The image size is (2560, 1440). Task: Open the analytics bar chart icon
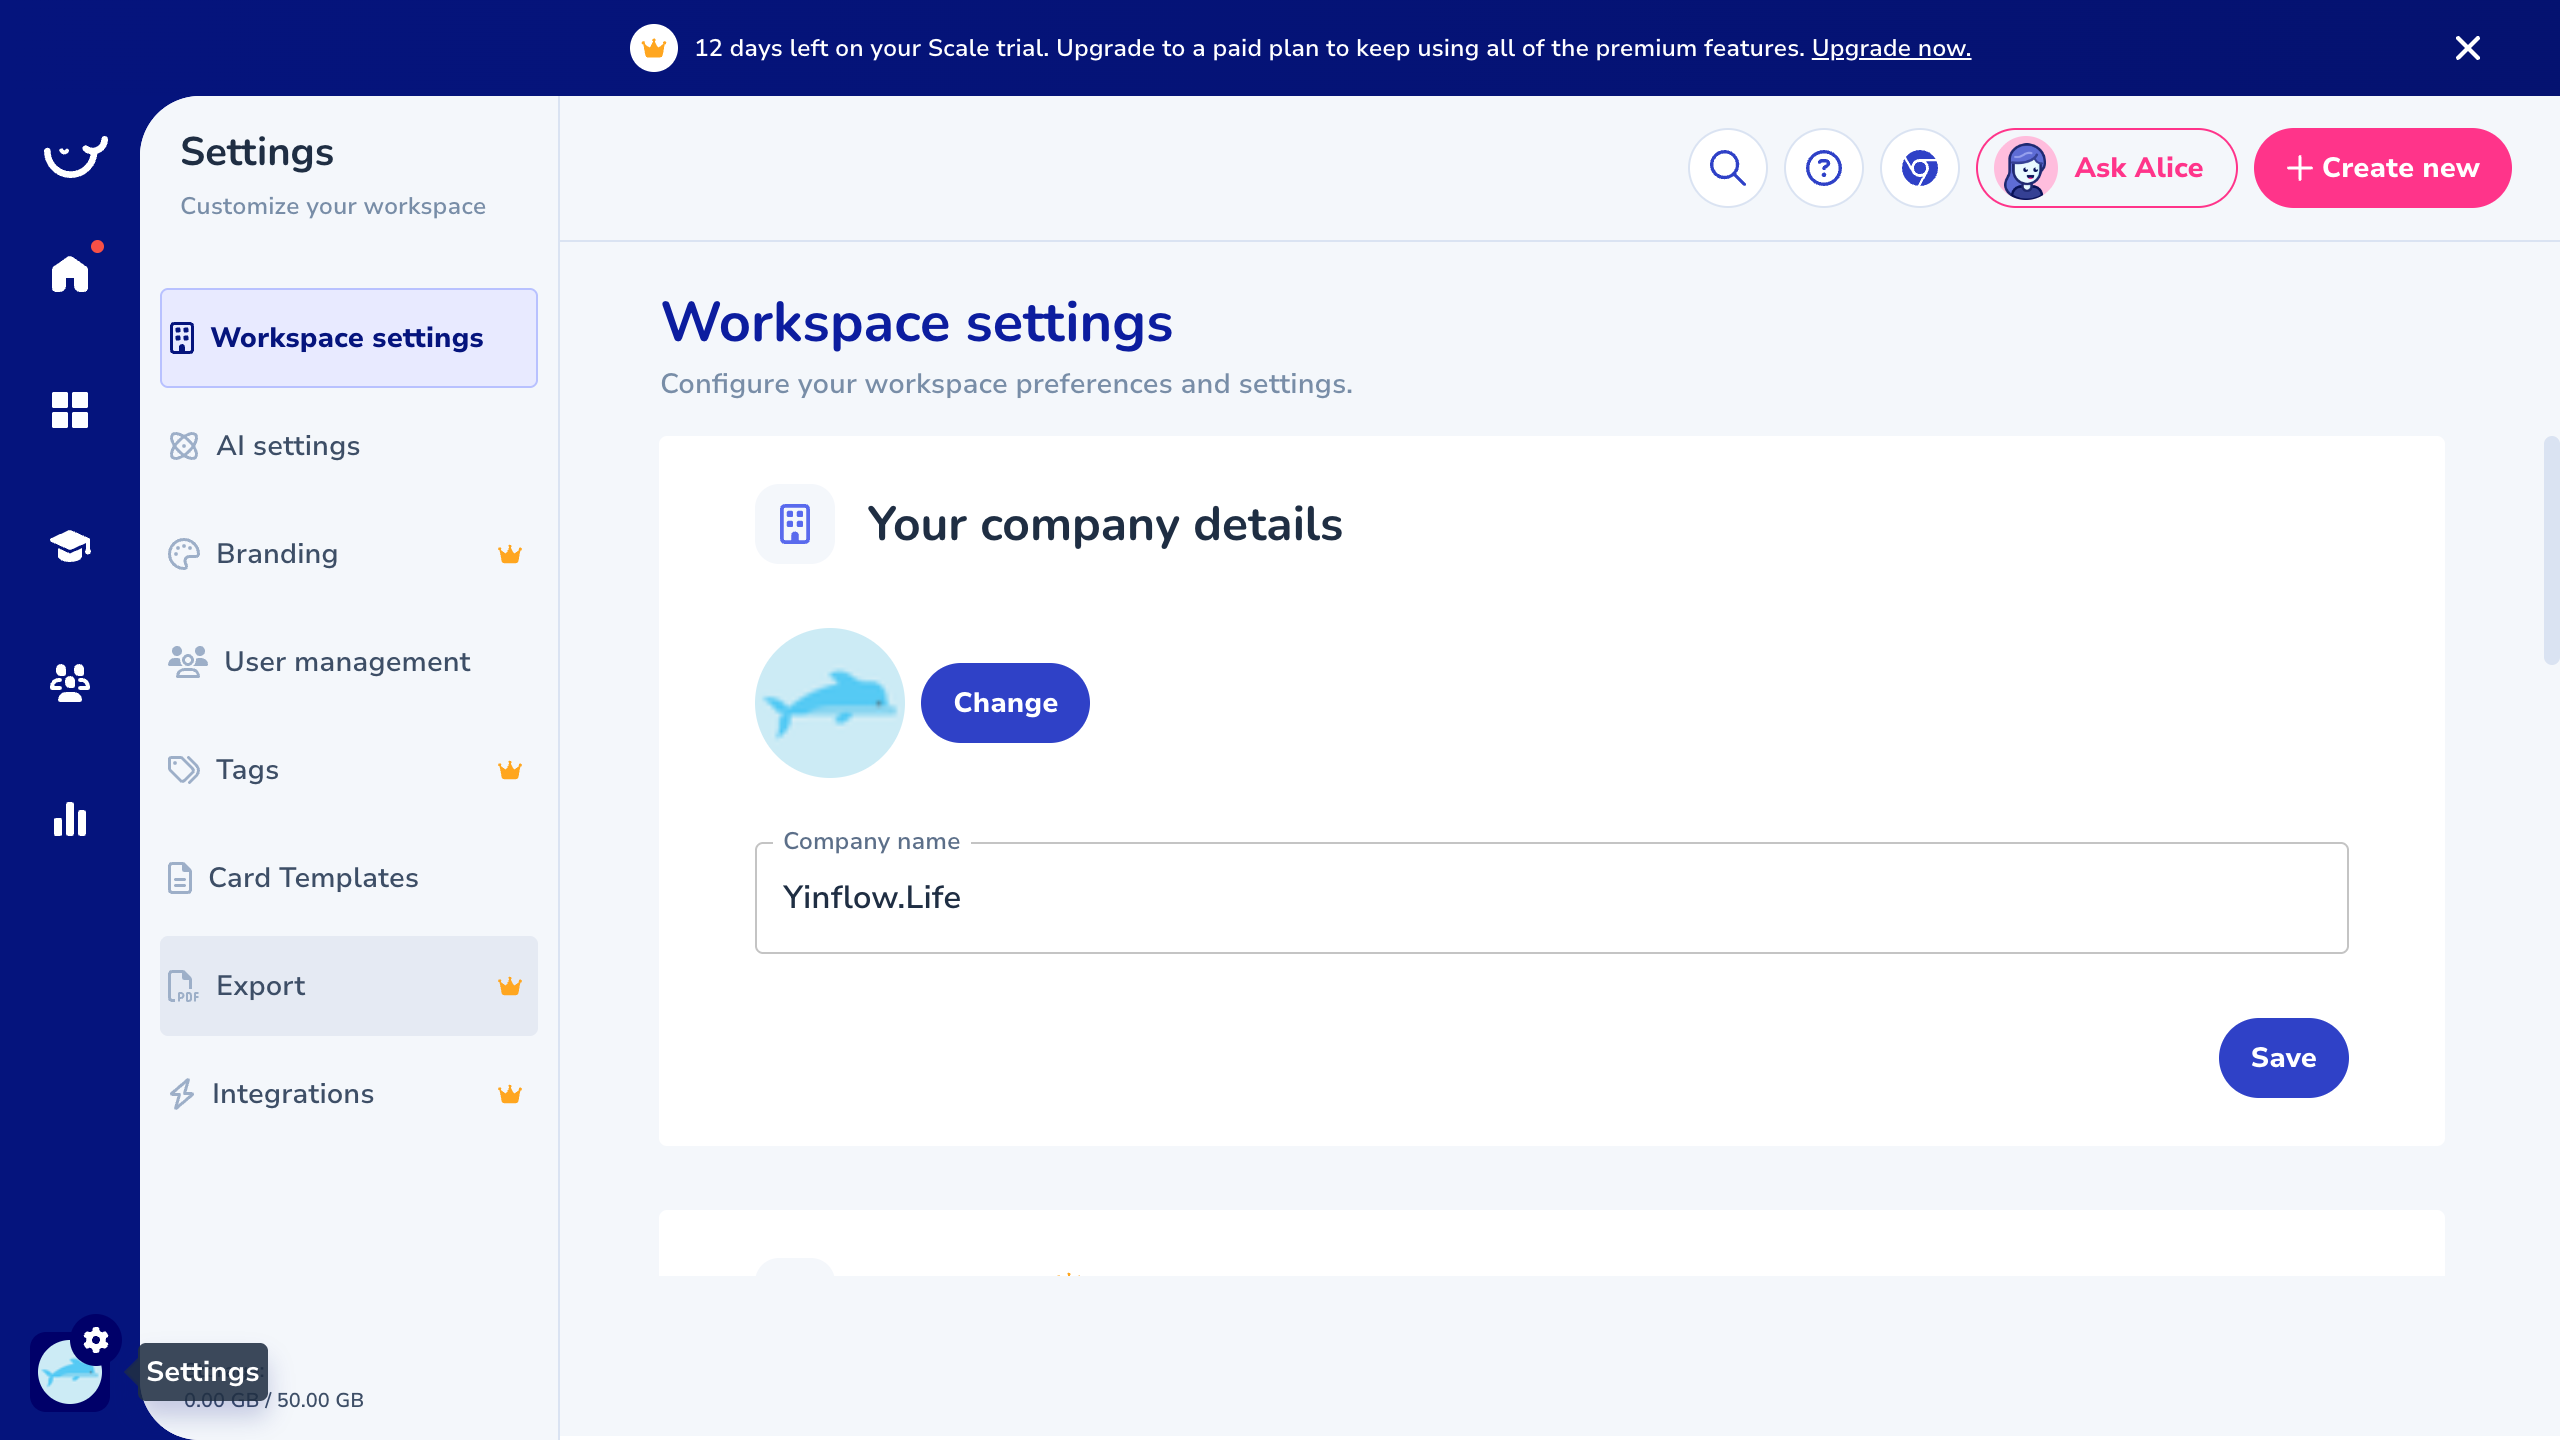(70, 819)
